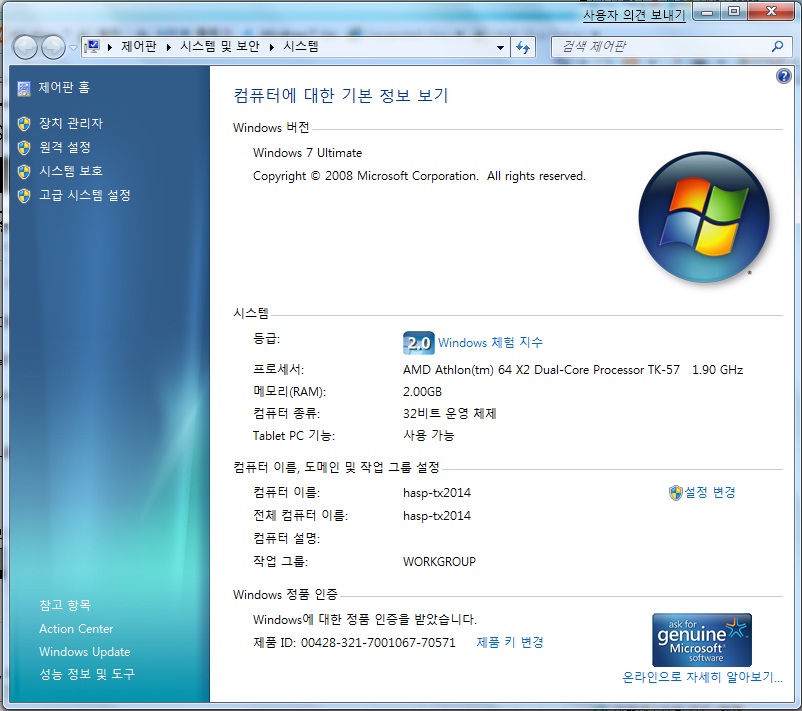Open help with the question mark icon

pyautogui.click(x=784, y=76)
